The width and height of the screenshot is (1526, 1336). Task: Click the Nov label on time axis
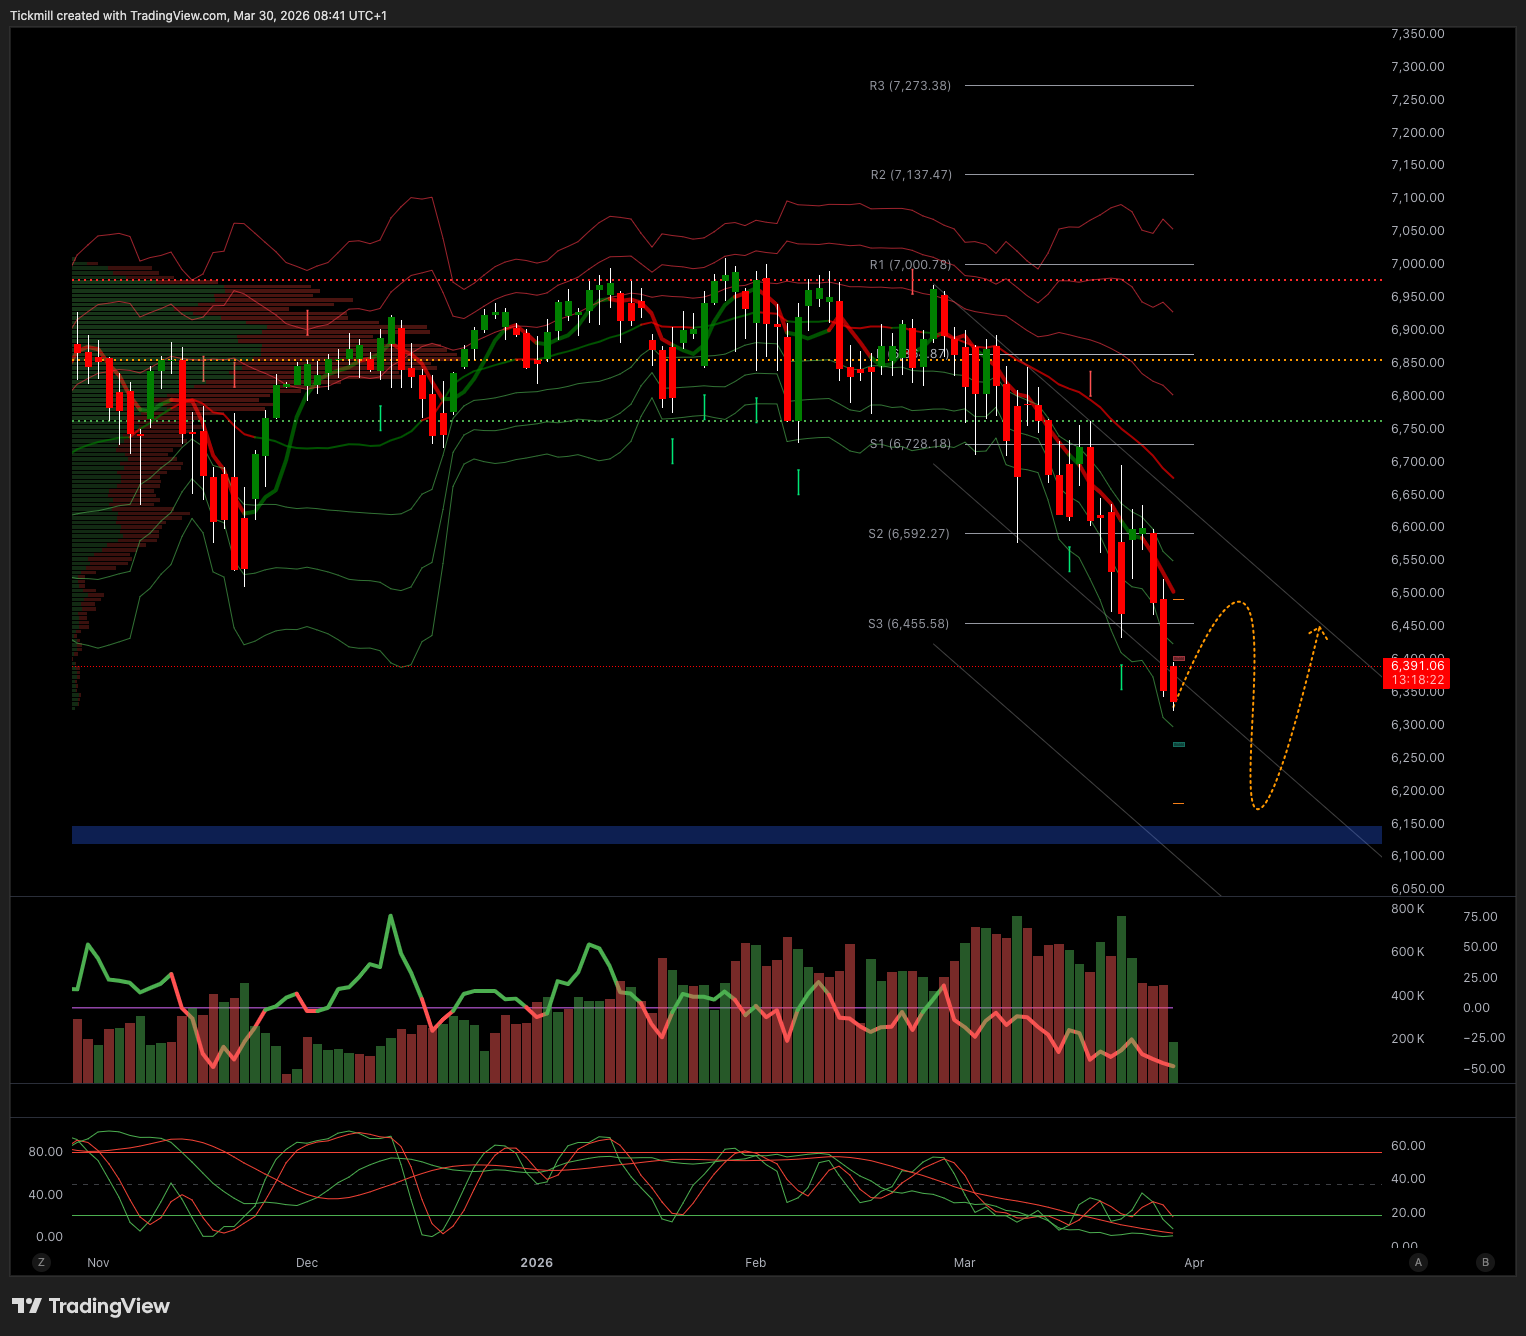pyautogui.click(x=98, y=1262)
